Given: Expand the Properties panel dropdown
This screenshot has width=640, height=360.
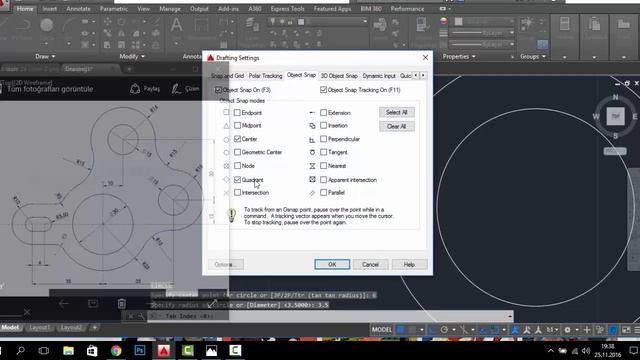Looking at the screenshot, I should point(459,56).
